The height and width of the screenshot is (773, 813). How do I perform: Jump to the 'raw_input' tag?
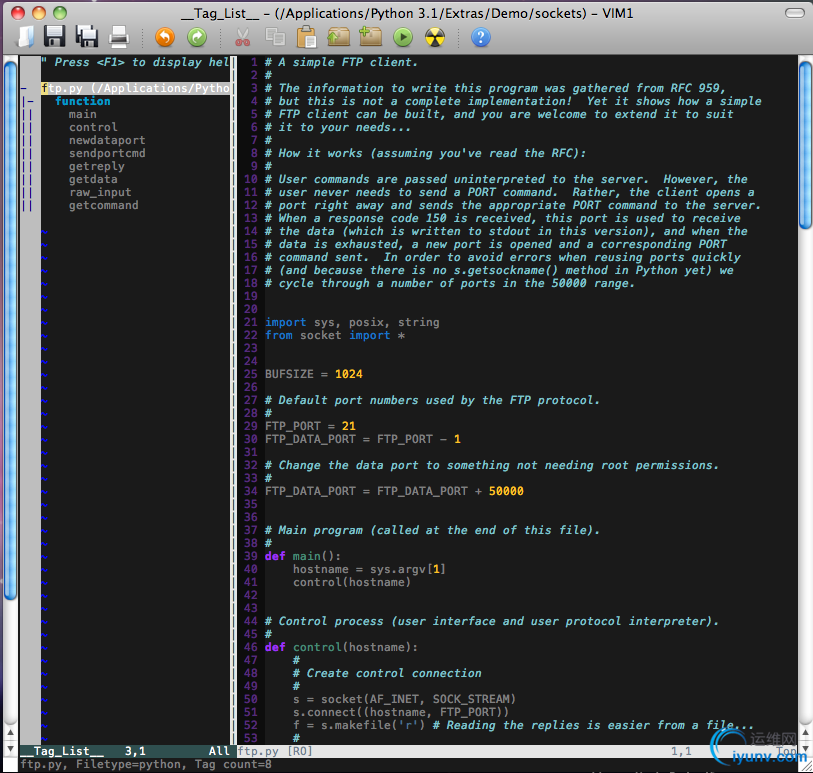100,192
